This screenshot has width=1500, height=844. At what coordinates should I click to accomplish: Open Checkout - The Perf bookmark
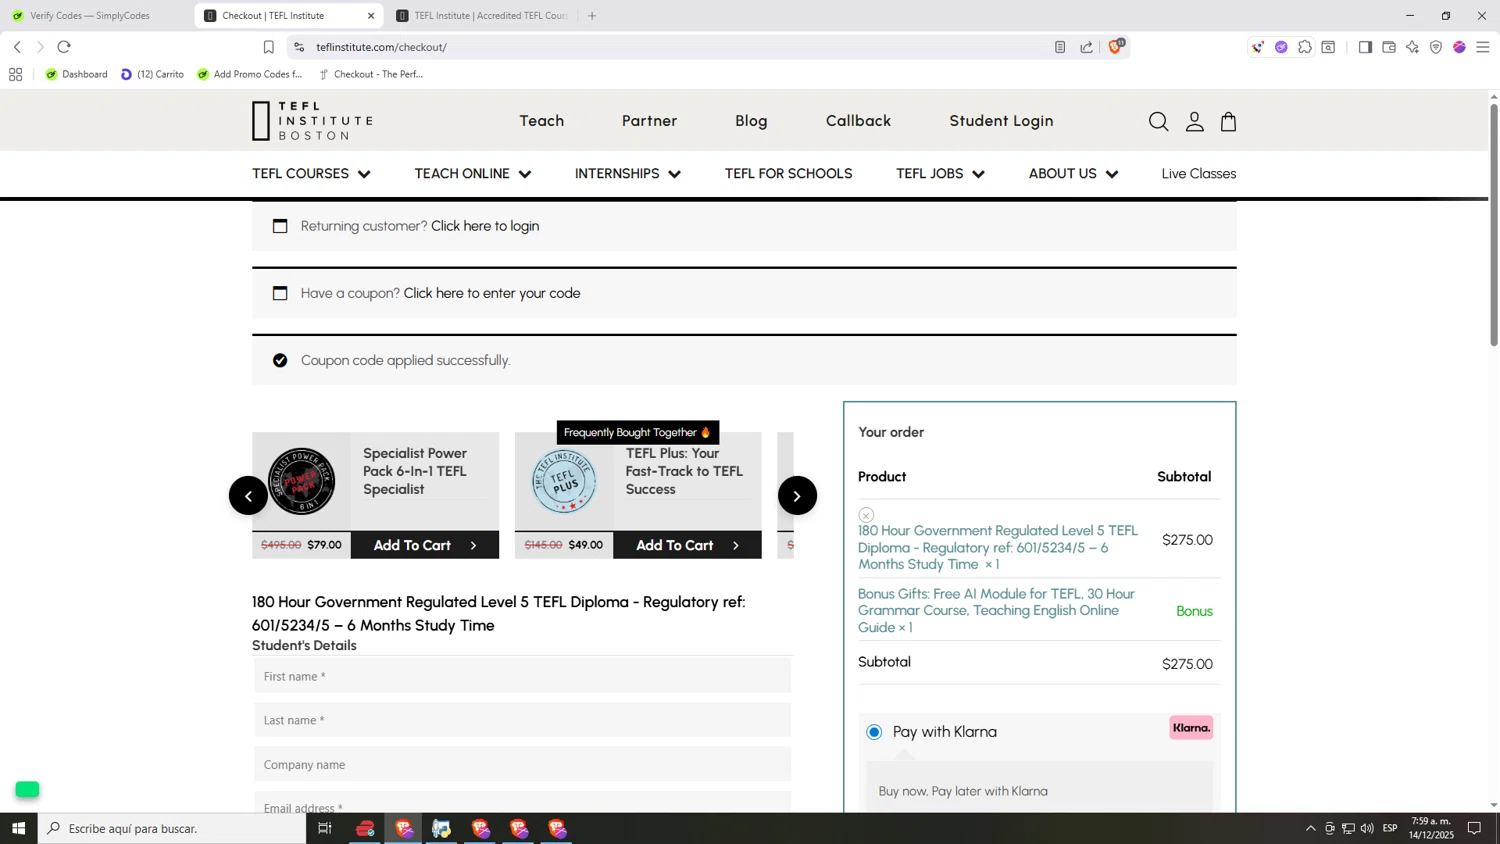371,74
